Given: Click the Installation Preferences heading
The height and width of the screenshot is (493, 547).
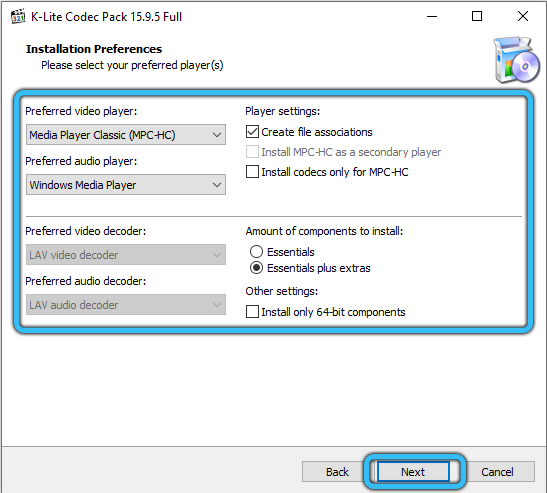Looking at the screenshot, I should [x=94, y=49].
